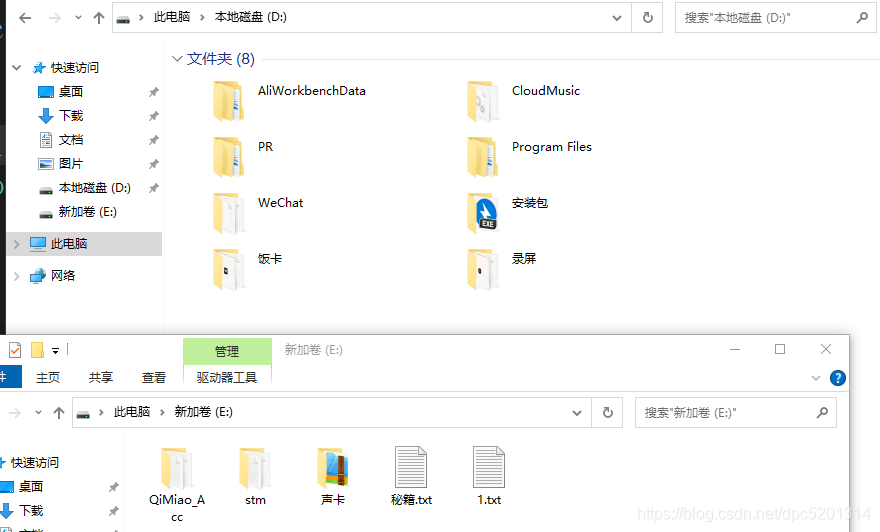
Task: Click back arrow in D: window
Action: pos(25,18)
